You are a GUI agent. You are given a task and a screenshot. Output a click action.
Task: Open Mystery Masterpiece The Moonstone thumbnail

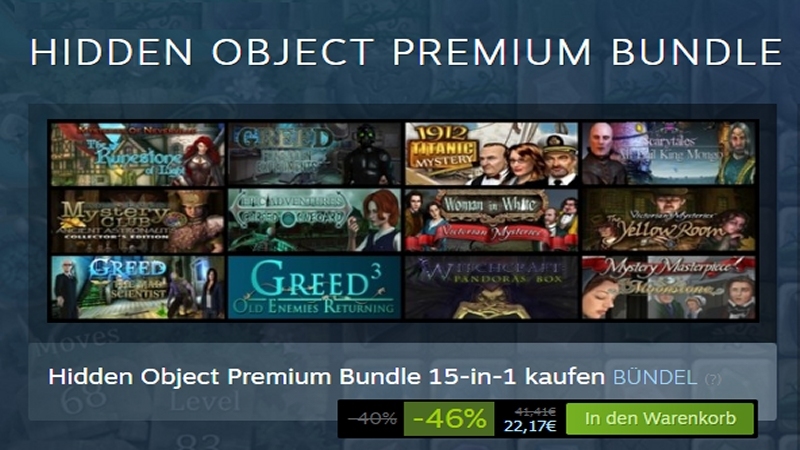coord(669,287)
